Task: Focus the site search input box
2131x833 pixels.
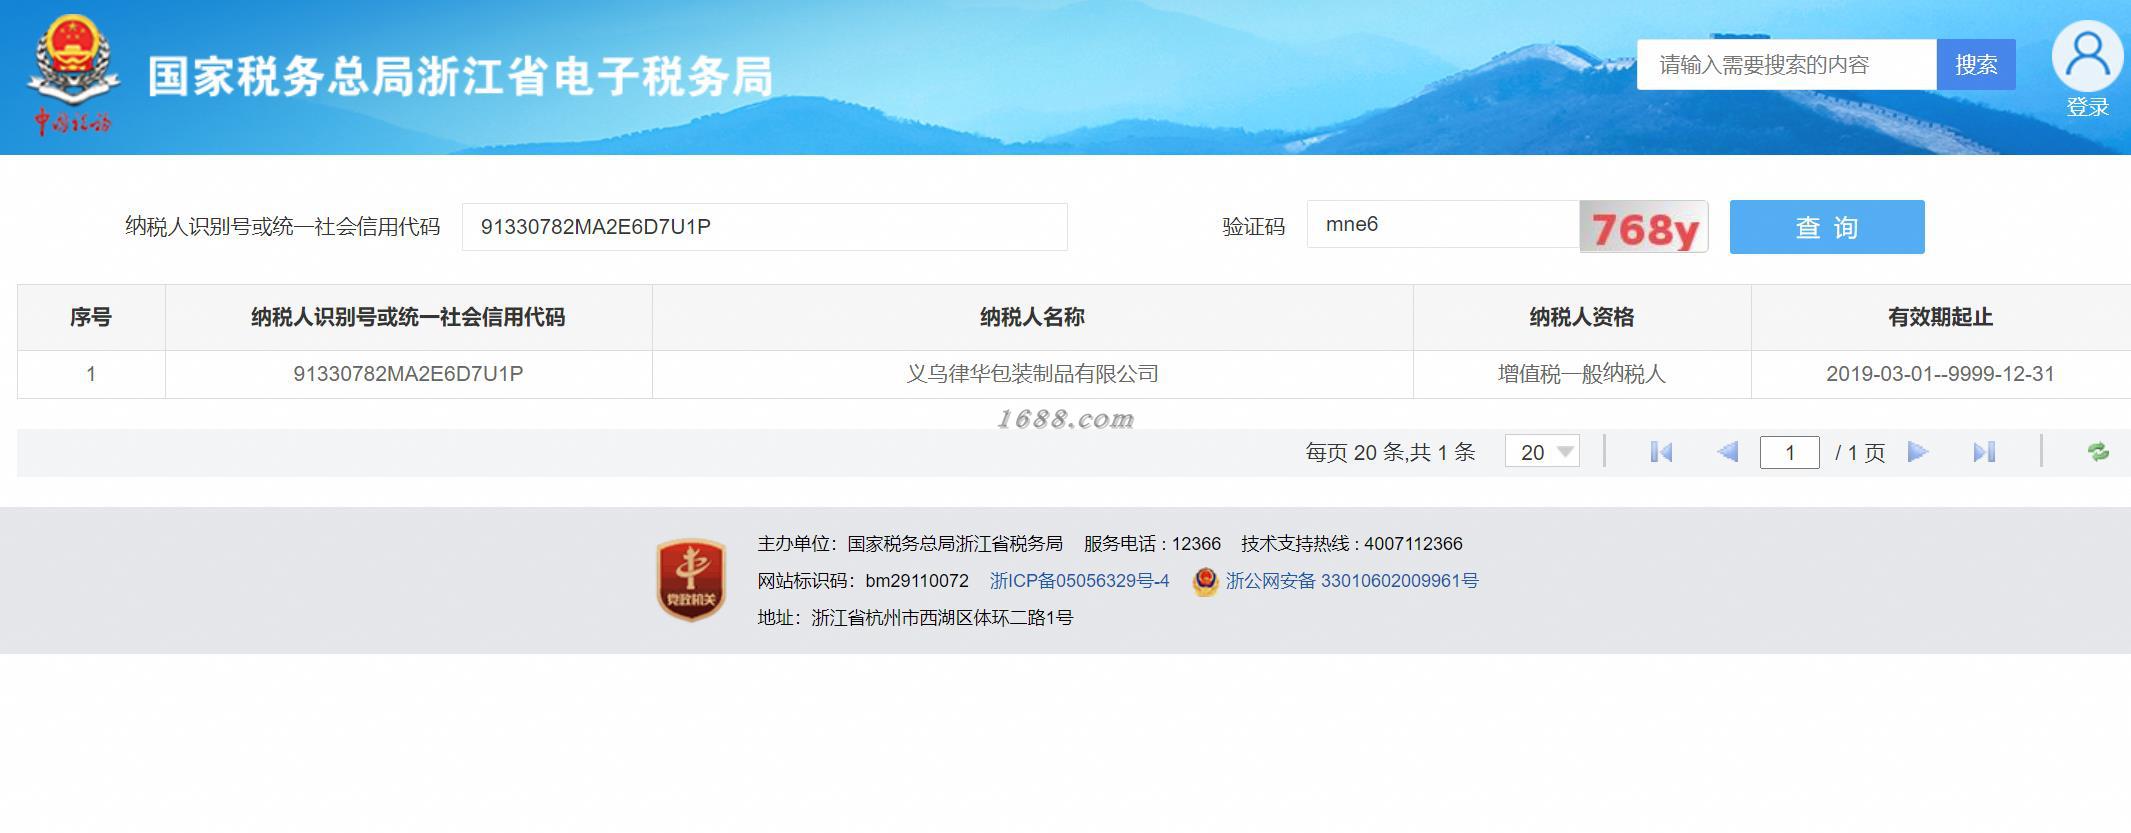Action: click(1787, 65)
